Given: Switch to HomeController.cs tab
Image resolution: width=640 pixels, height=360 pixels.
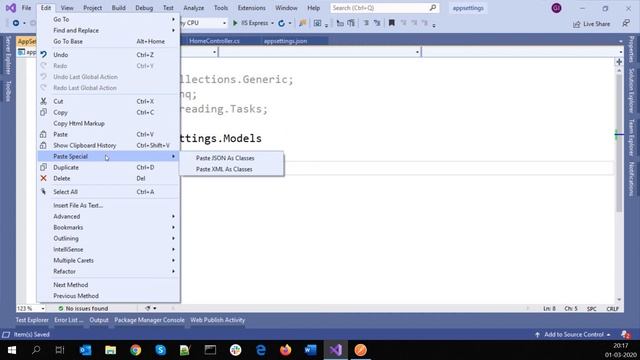Looking at the screenshot, I should pyautogui.click(x=215, y=41).
